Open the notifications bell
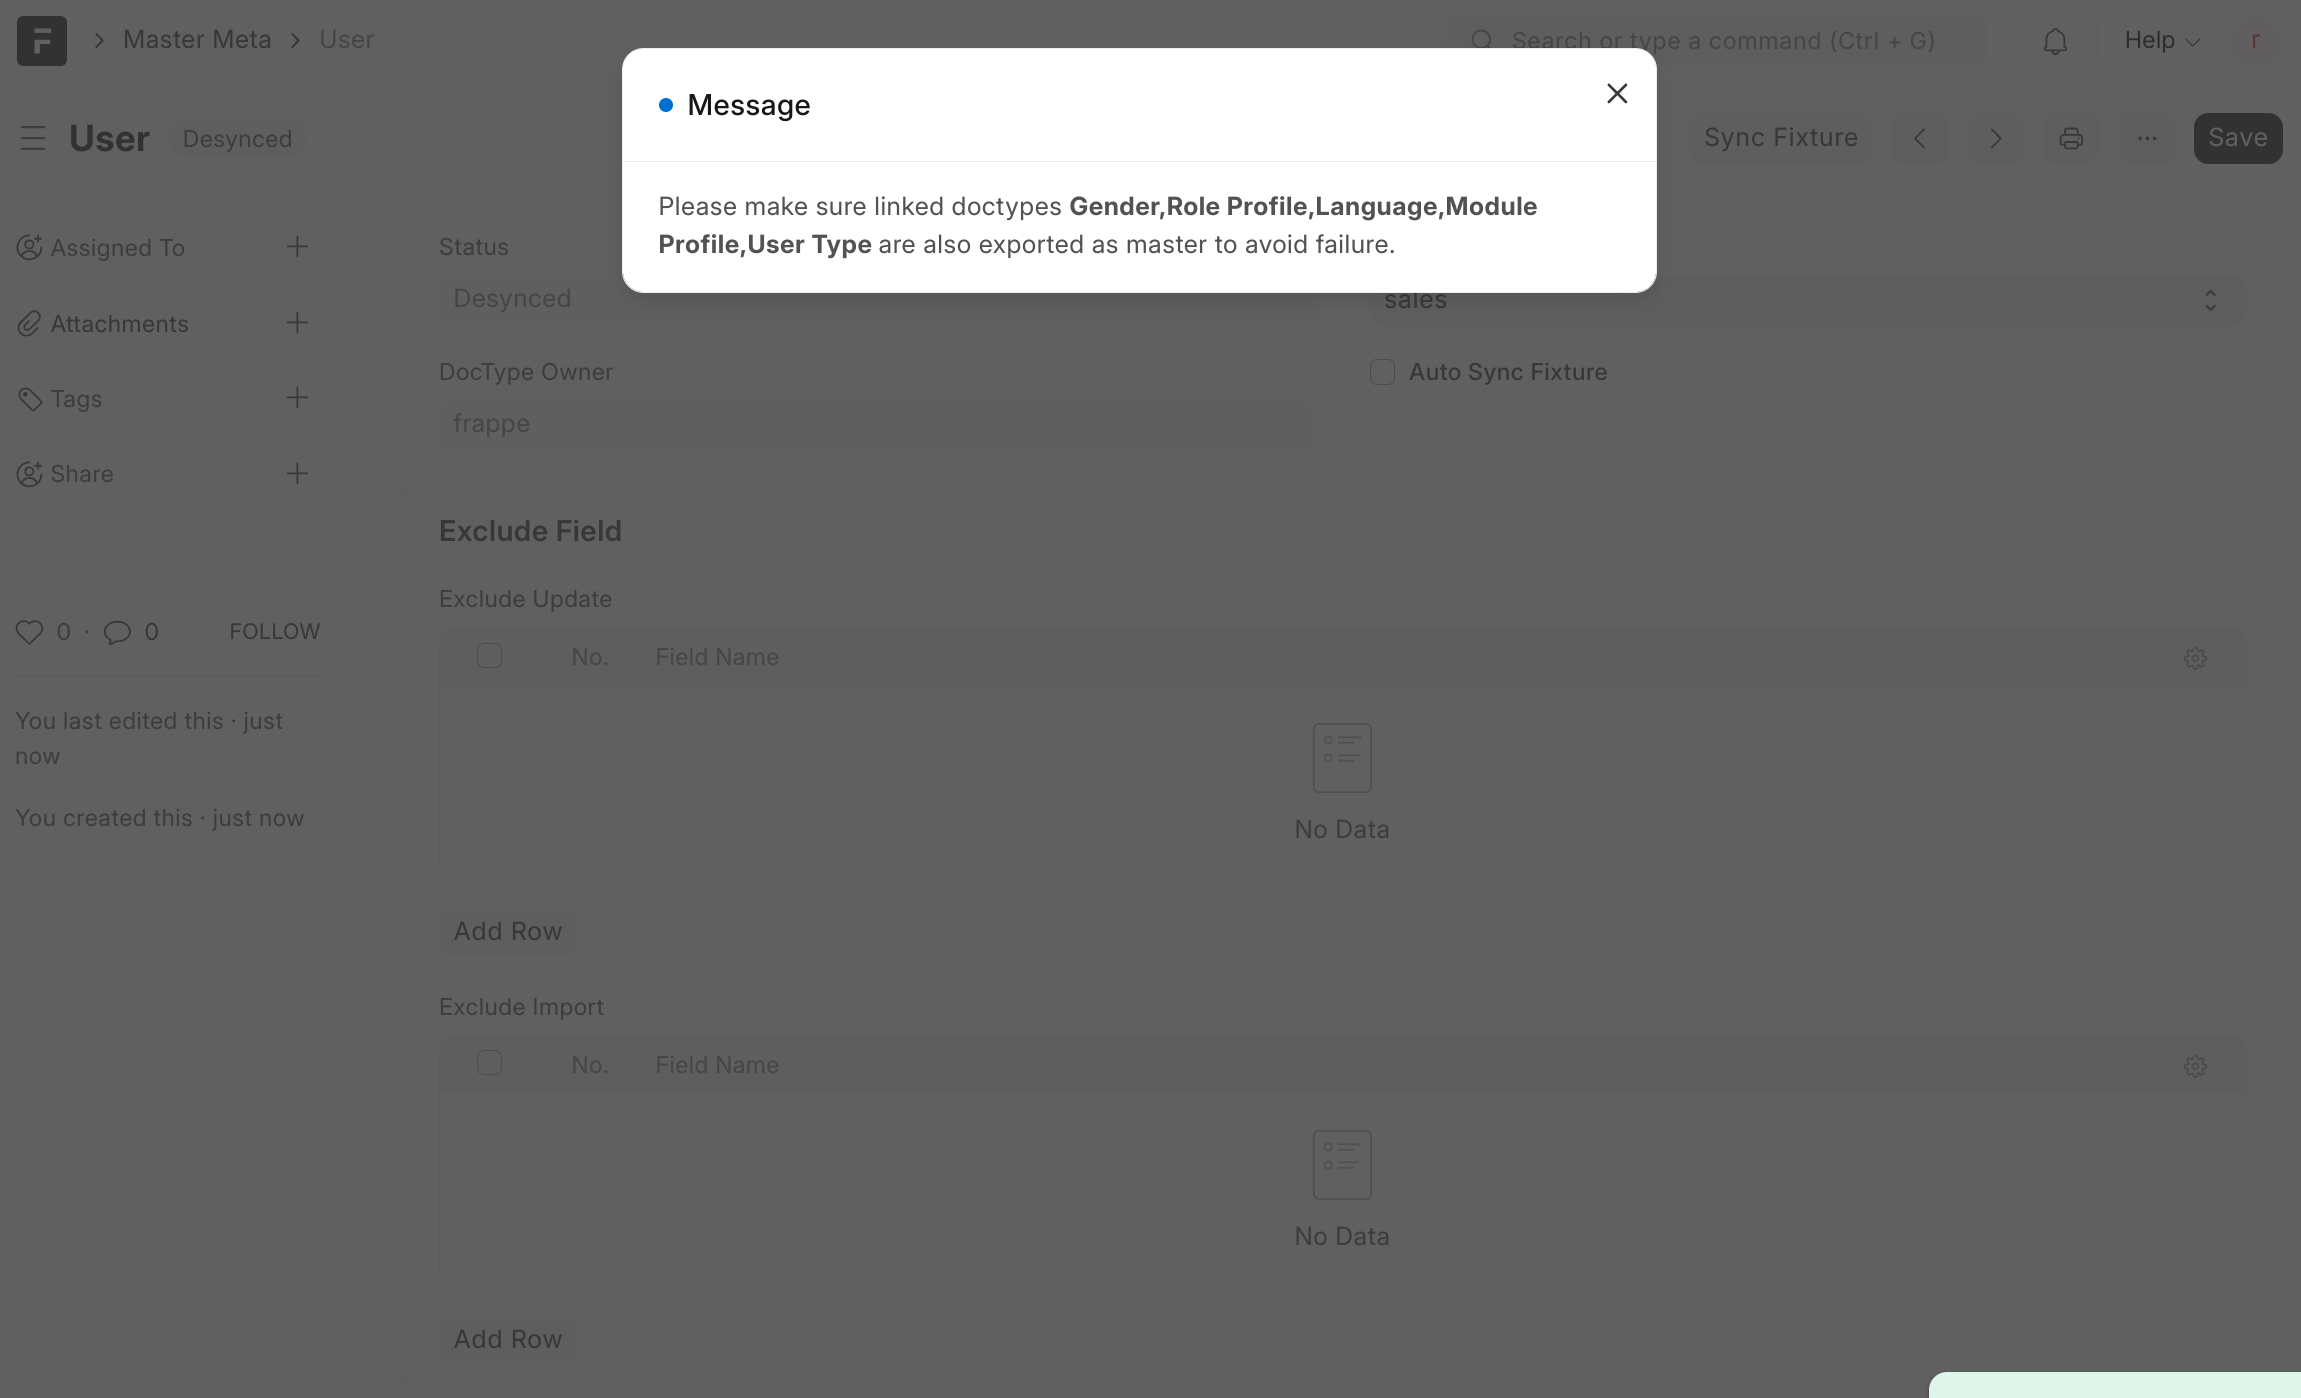 click(2054, 41)
